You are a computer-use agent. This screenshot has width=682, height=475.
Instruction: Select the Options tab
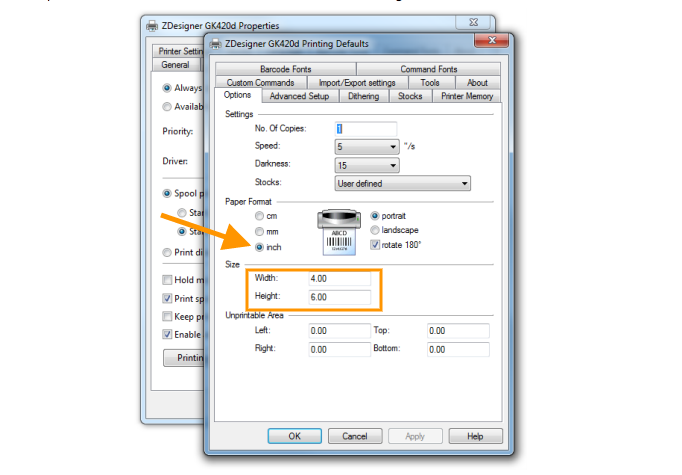click(x=237, y=95)
